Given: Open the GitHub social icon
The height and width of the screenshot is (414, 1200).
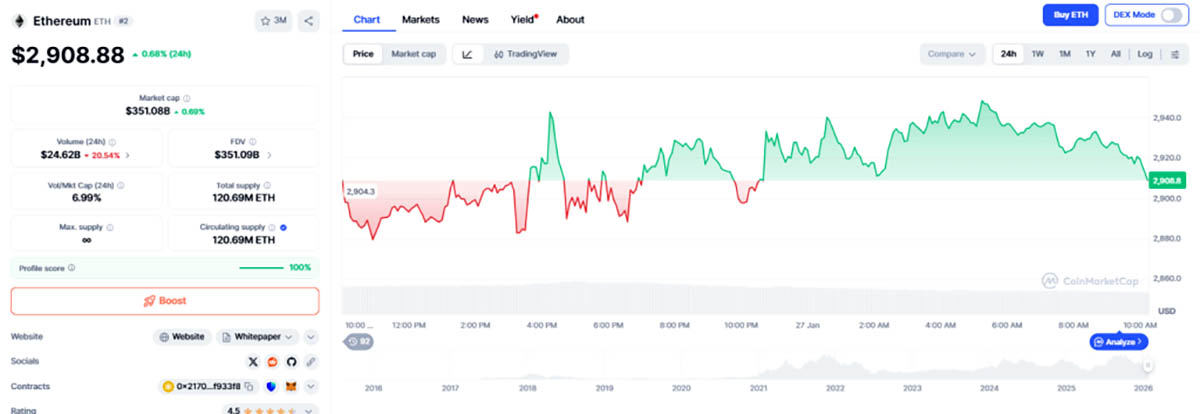Looking at the screenshot, I should (x=291, y=362).
